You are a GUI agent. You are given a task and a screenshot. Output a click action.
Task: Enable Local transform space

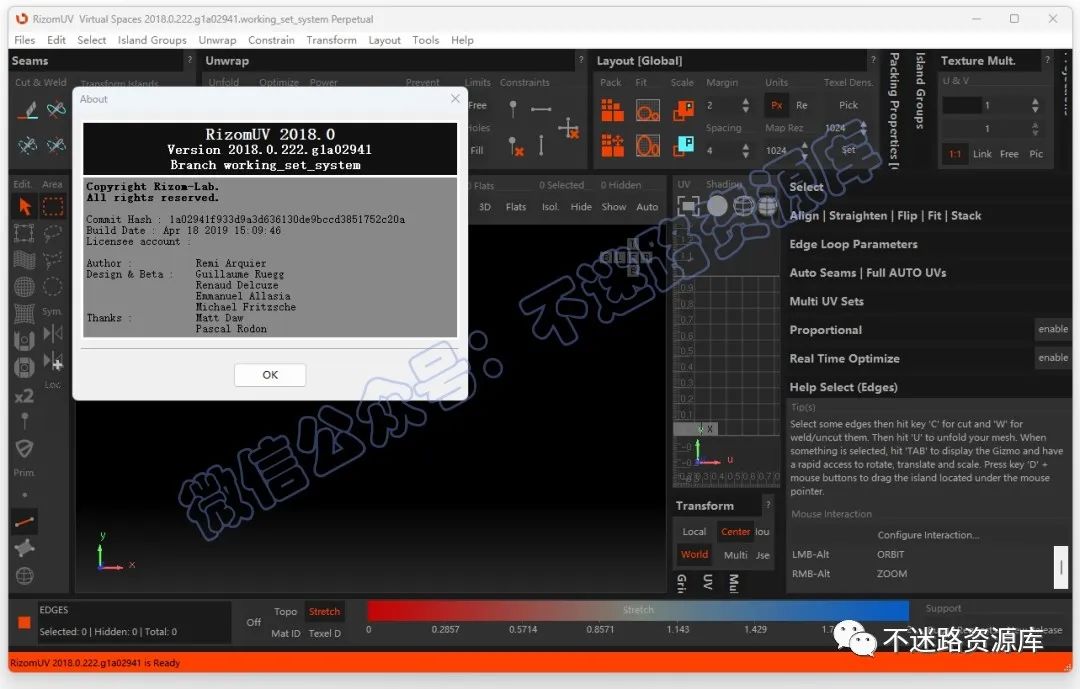point(694,532)
